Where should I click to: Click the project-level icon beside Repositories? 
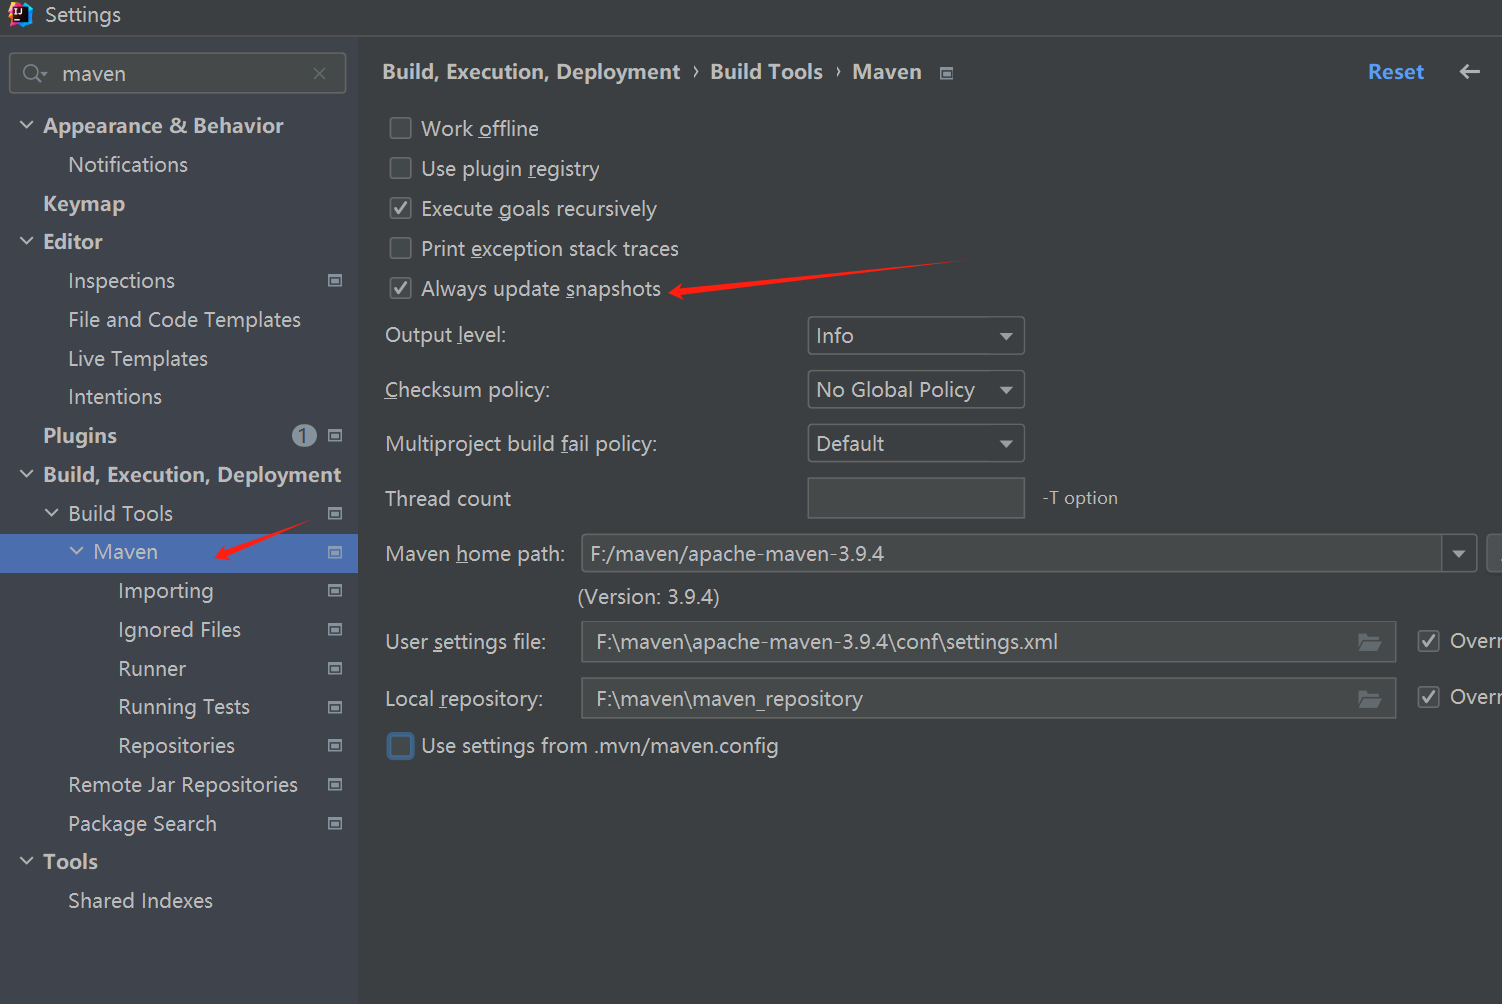pyautogui.click(x=335, y=746)
